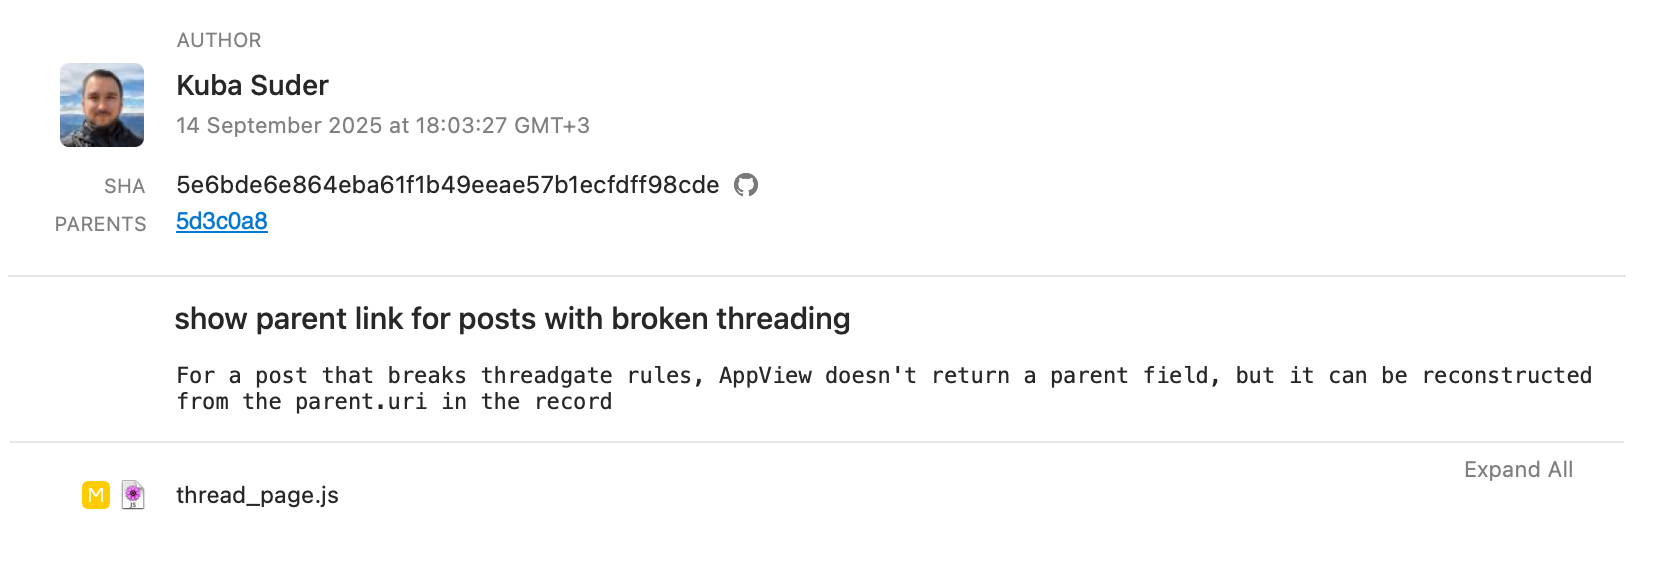Viewport: 1666px width, 576px height.
Task: Click the commit title about broken threading
Action: (x=512, y=319)
